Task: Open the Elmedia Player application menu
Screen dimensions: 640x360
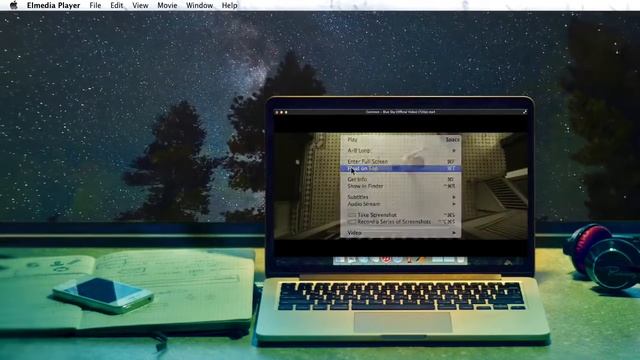Action: tap(53, 5)
